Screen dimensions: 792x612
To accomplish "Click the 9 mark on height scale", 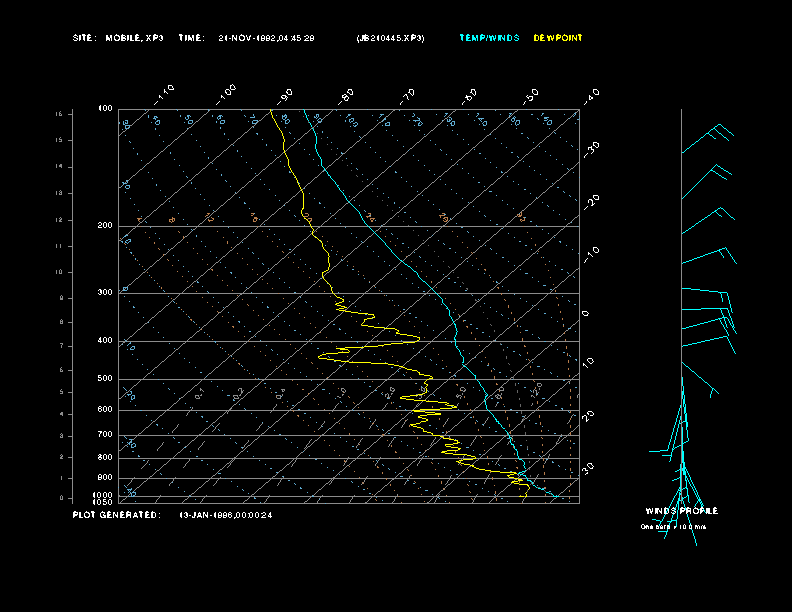I will pyautogui.click(x=62, y=298).
